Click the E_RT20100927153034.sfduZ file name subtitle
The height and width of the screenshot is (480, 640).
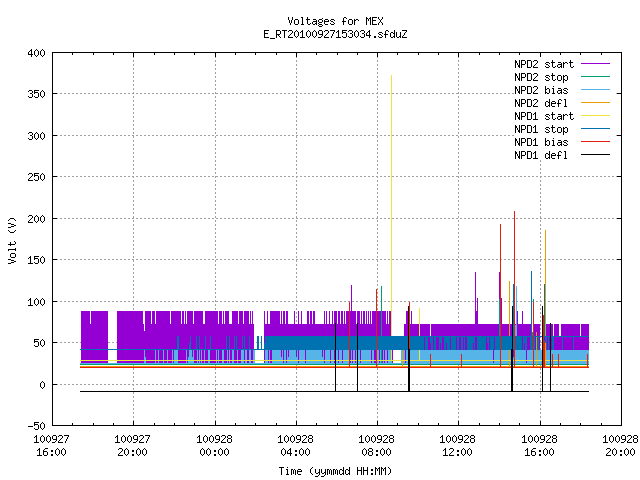(x=335, y=34)
